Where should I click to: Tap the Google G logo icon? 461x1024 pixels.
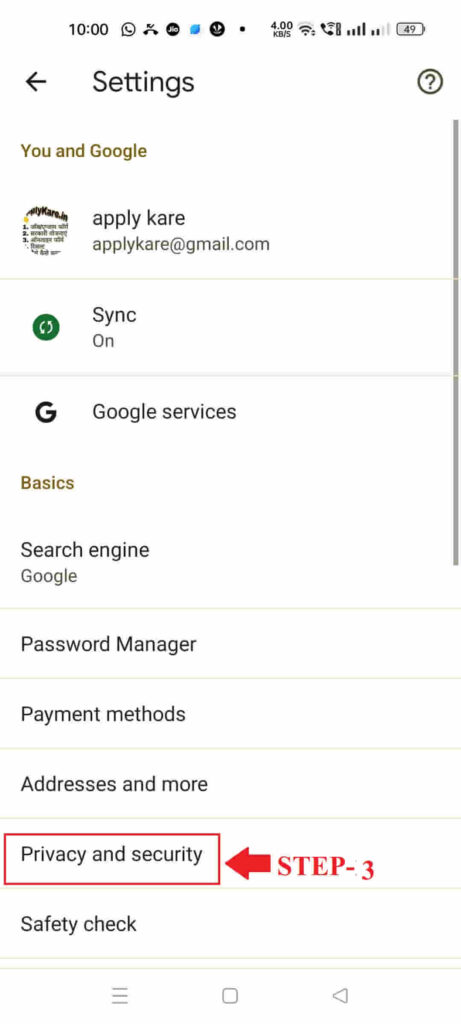click(46, 412)
